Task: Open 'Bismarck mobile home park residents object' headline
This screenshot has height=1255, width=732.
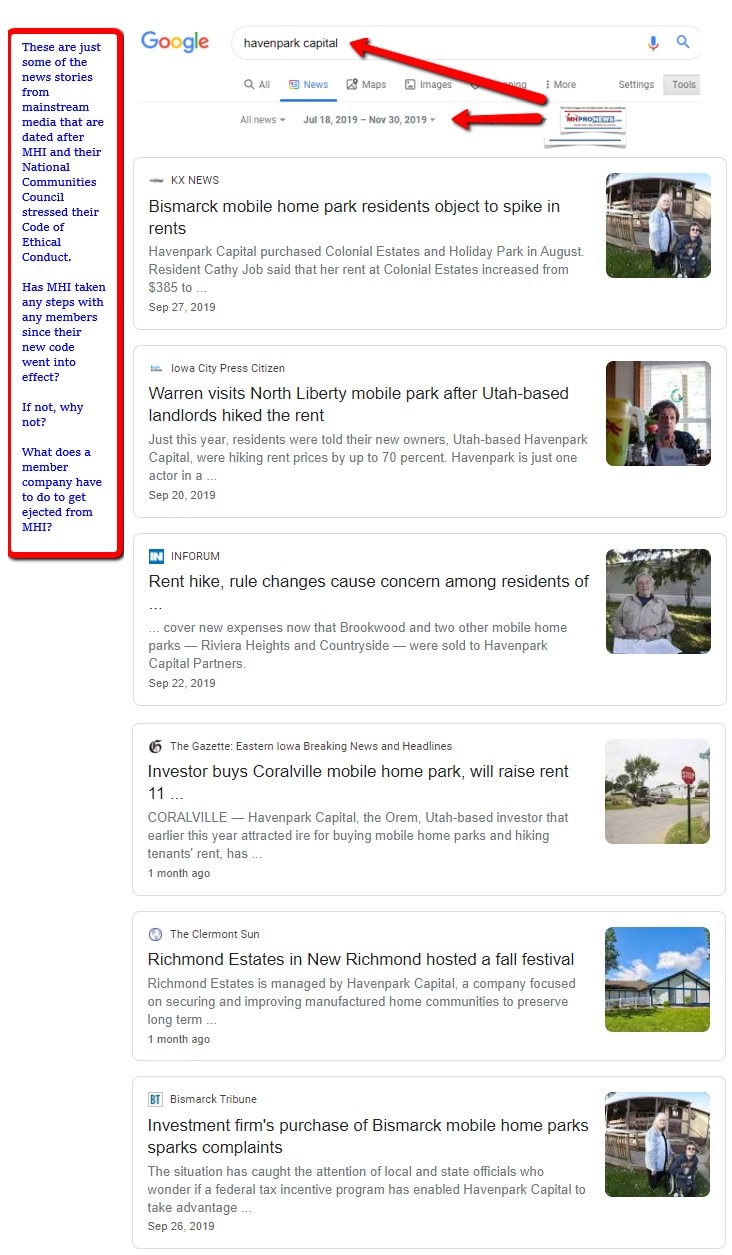Action: (x=354, y=217)
